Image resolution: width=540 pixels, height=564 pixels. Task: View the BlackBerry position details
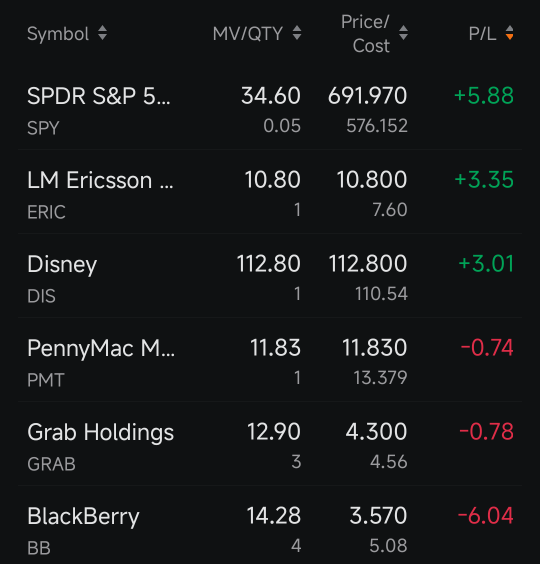tap(270, 526)
